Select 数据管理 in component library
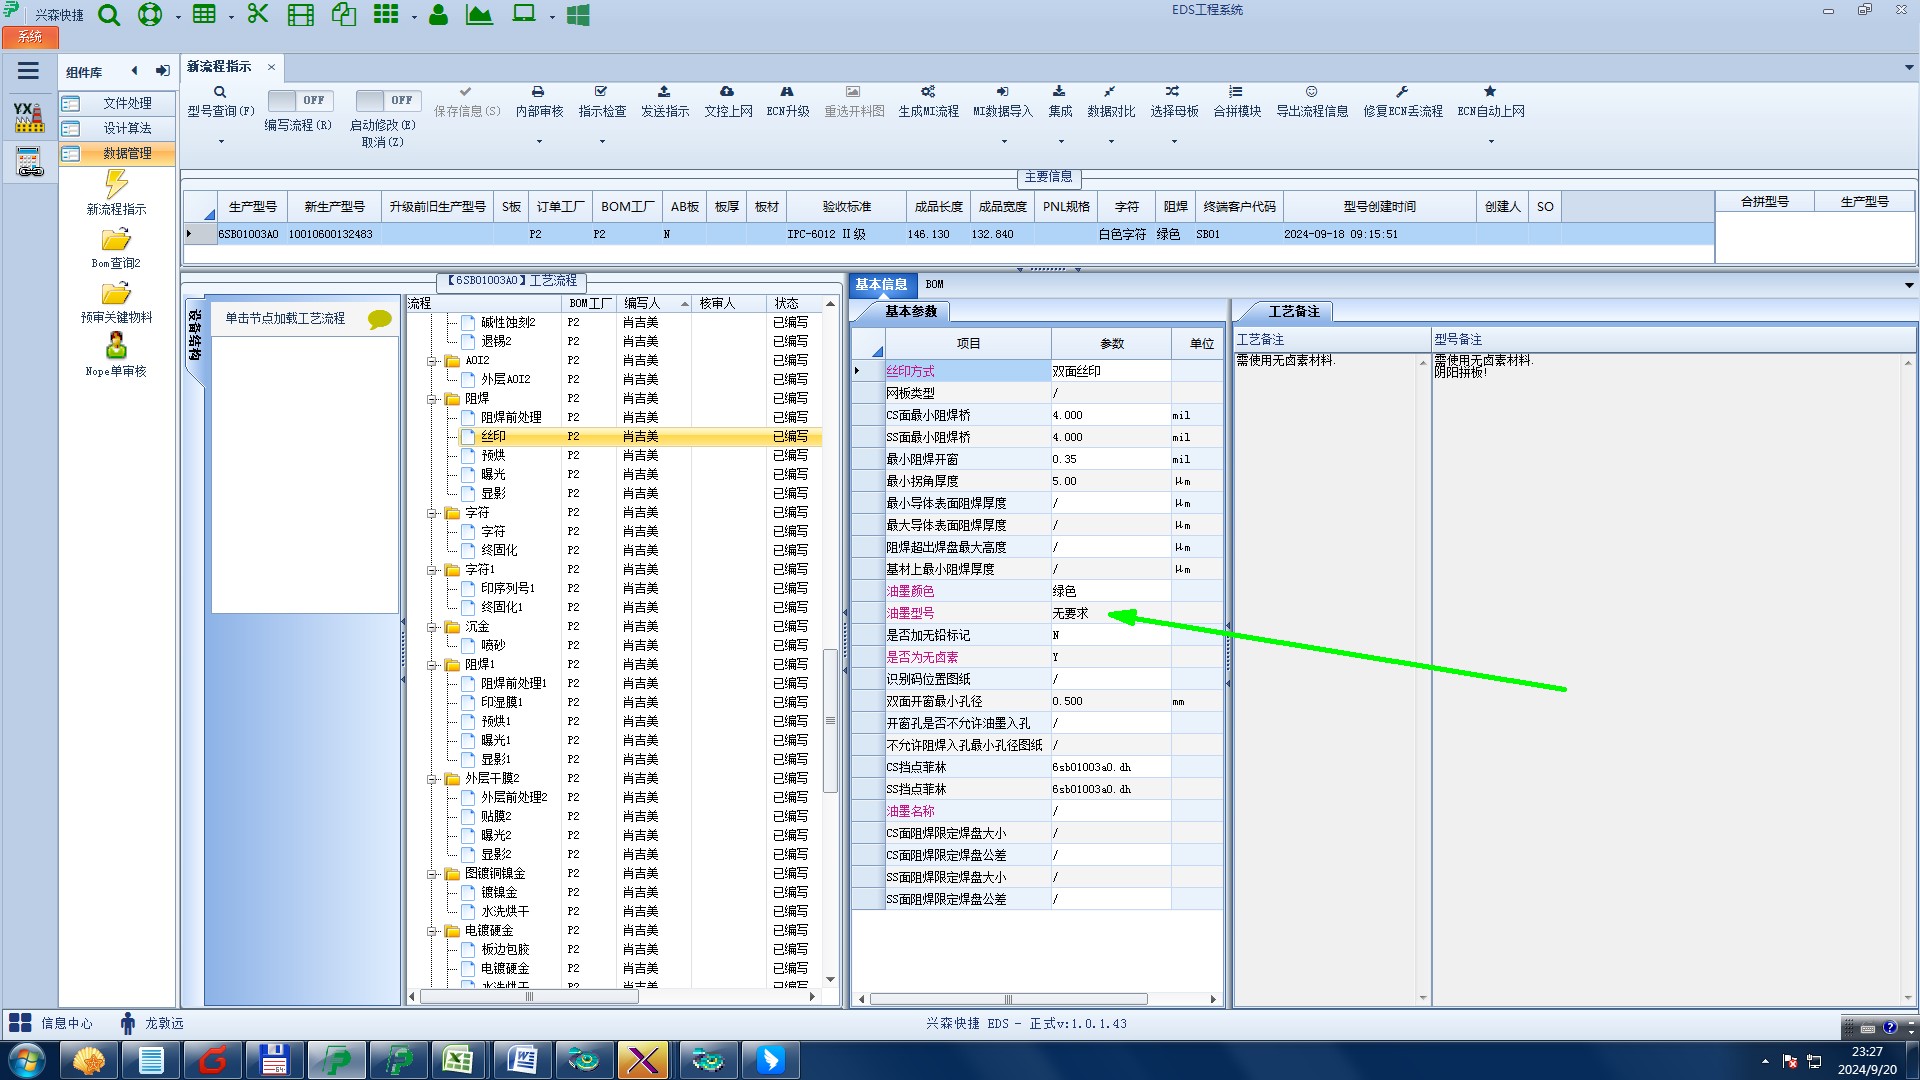1920x1080 pixels. click(127, 154)
